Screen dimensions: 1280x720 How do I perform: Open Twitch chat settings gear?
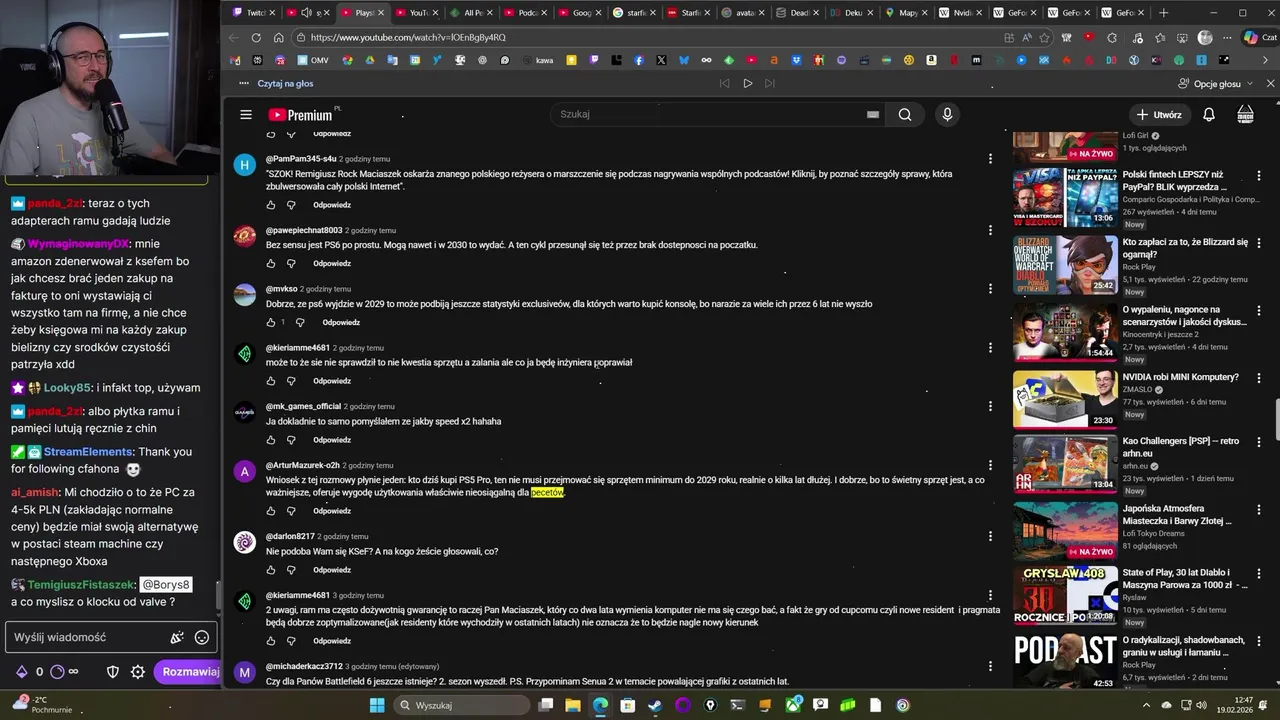(x=138, y=672)
